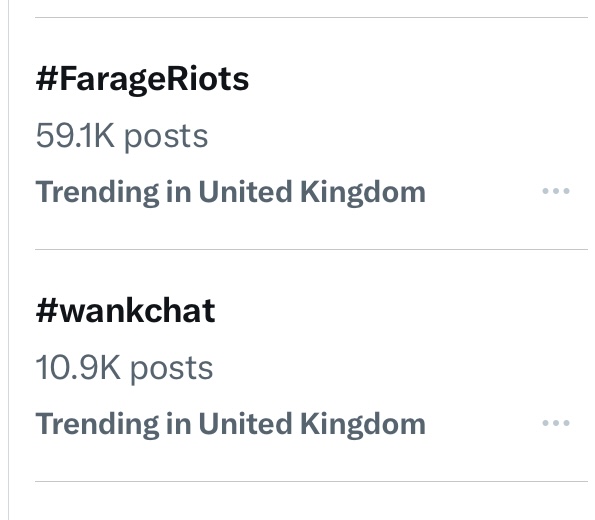Expand three-dot menu on the first trending item
Image resolution: width=595 pixels, height=520 pixels.
(x=556, y=191)
